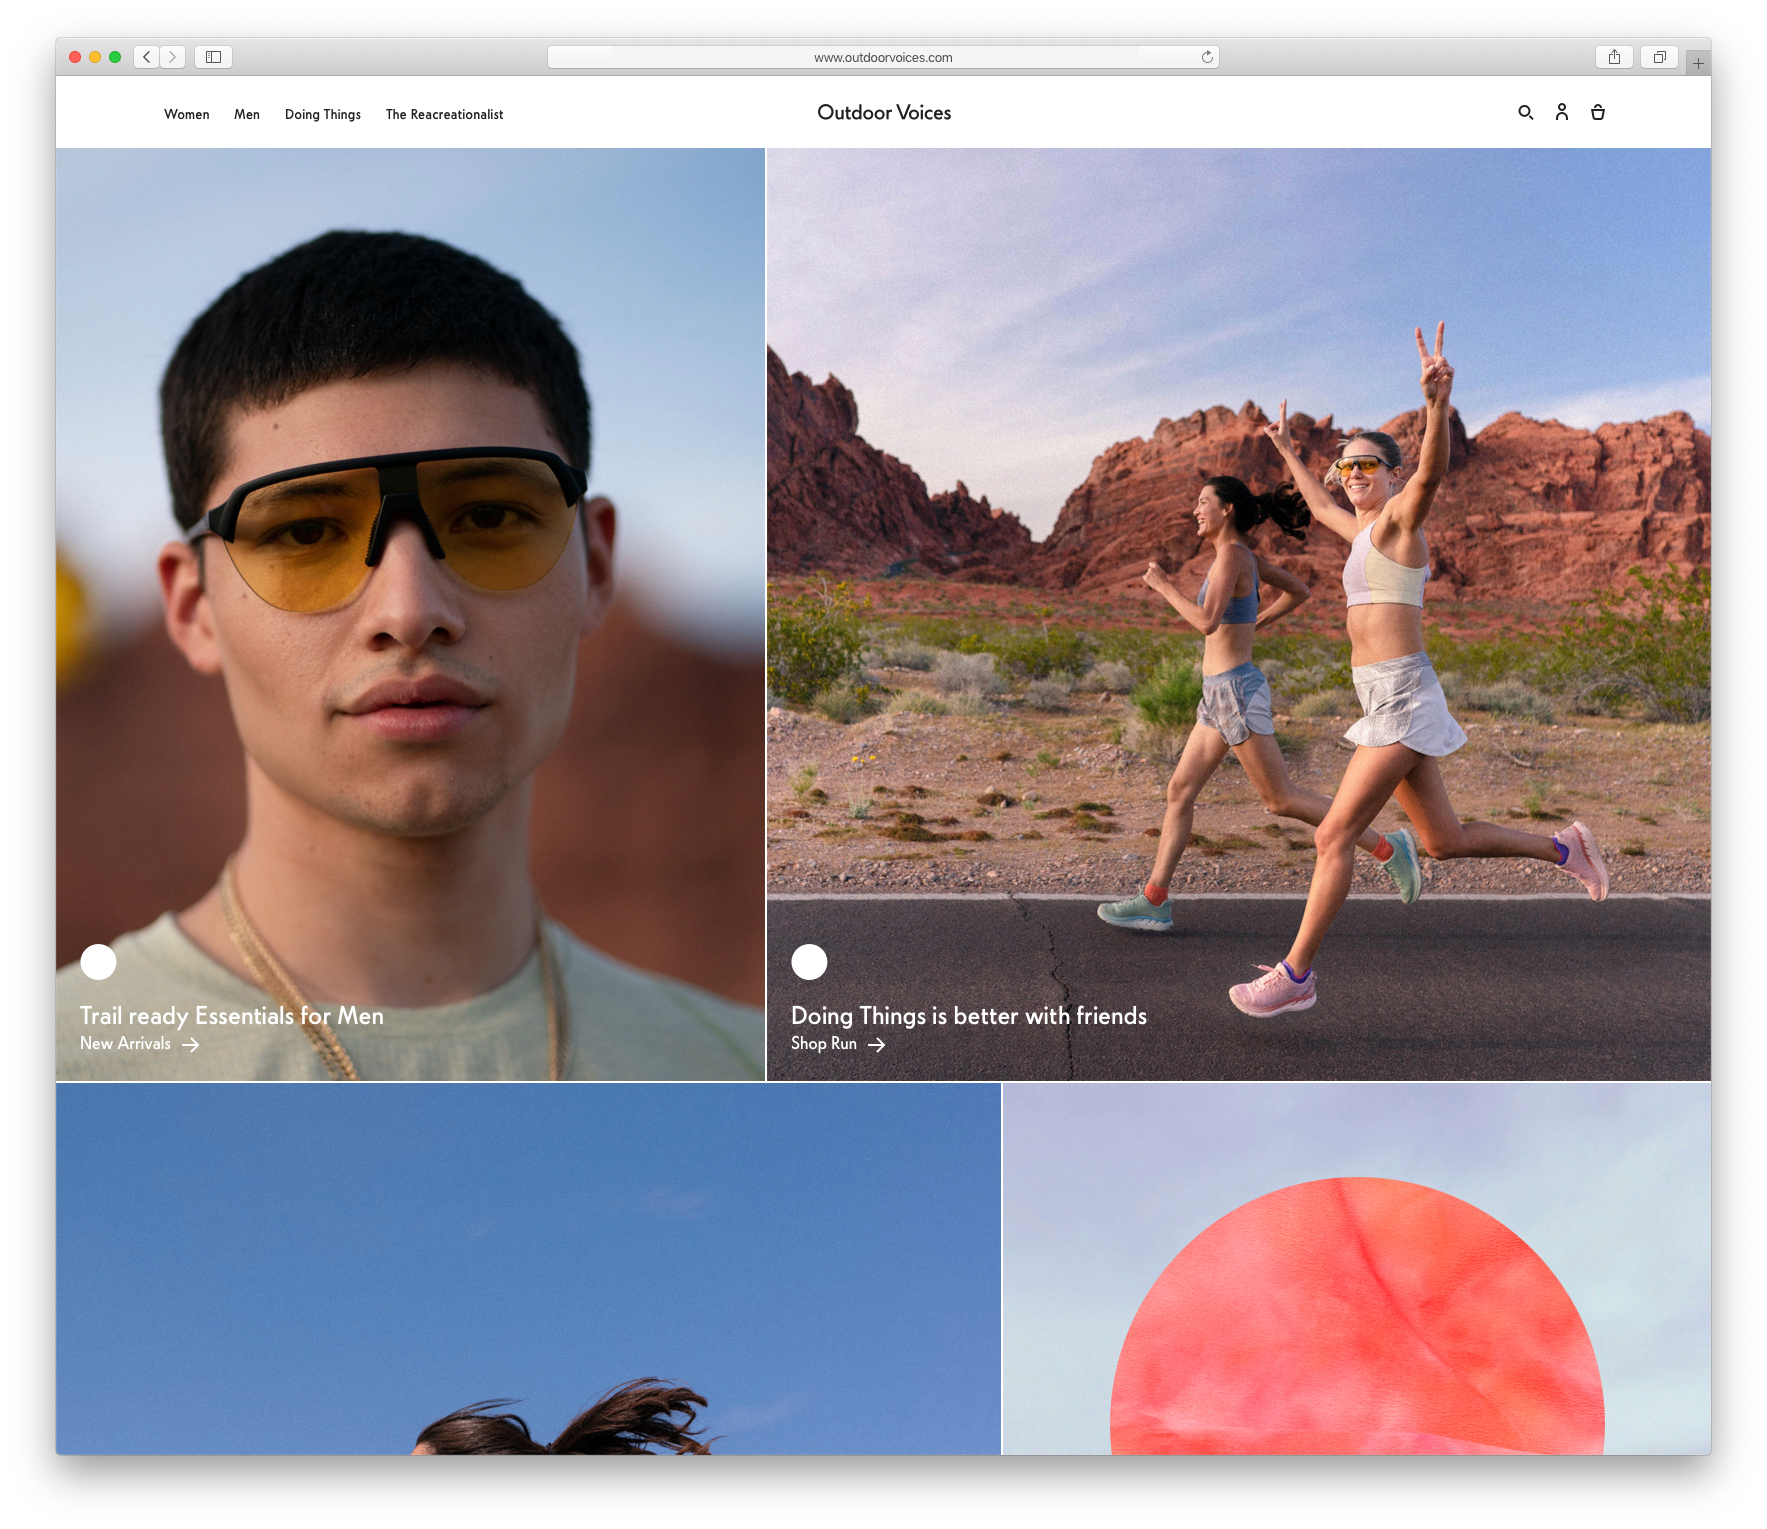1767x1529 pixels.
Task: Click Doing Things is better with friends heading
Action: click(969, 1015)
